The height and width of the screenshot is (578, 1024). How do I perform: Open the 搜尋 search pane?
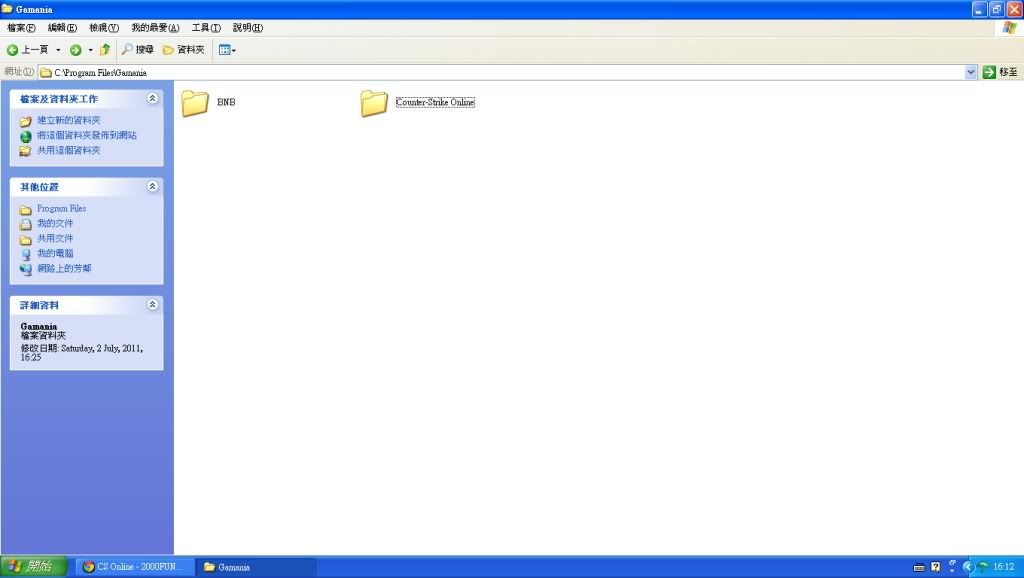point(138,50)
